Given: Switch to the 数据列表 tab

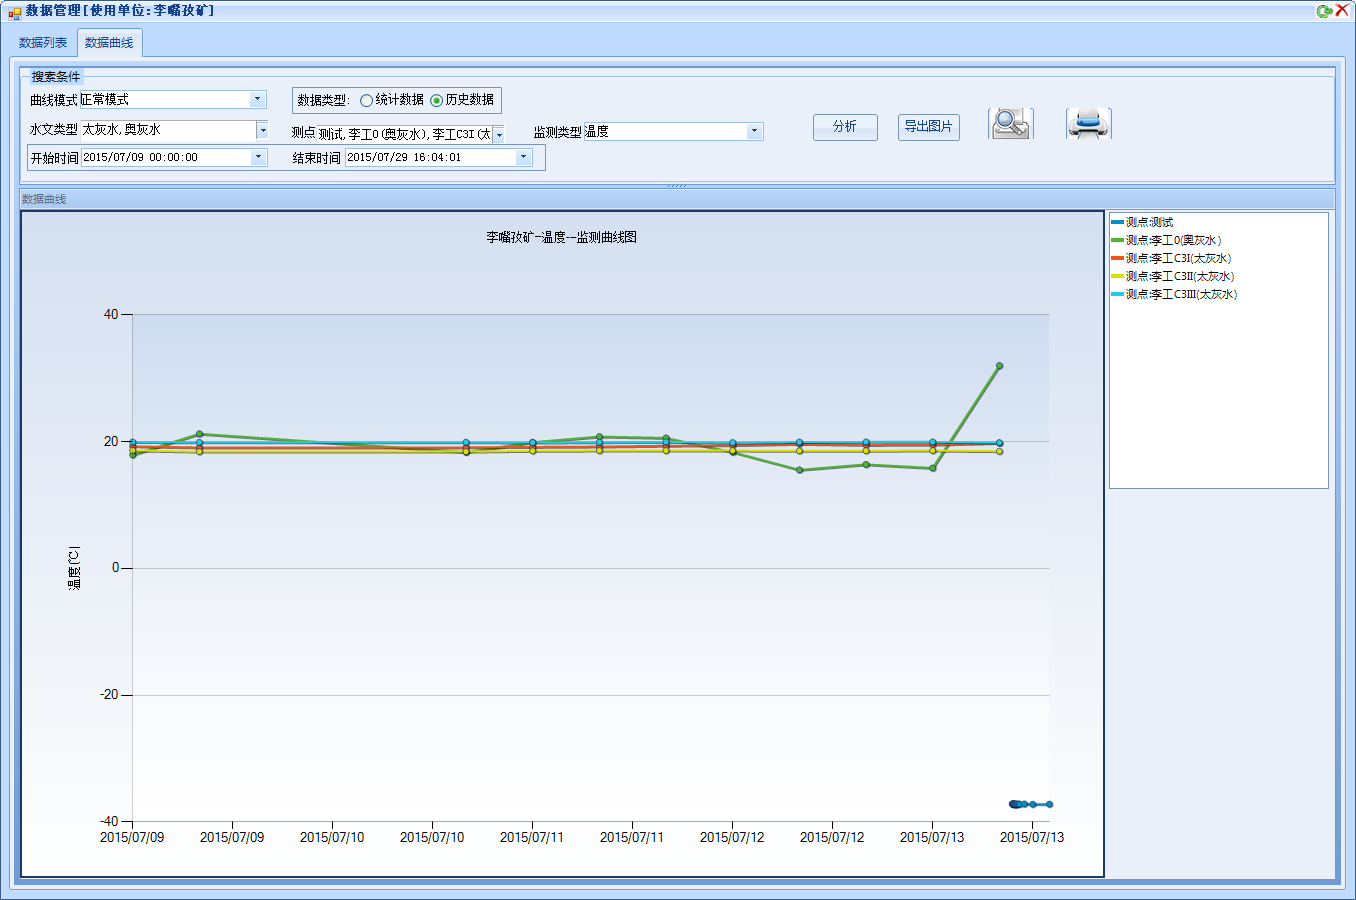Looking at the screenshot, I should (x=43, y=43).
